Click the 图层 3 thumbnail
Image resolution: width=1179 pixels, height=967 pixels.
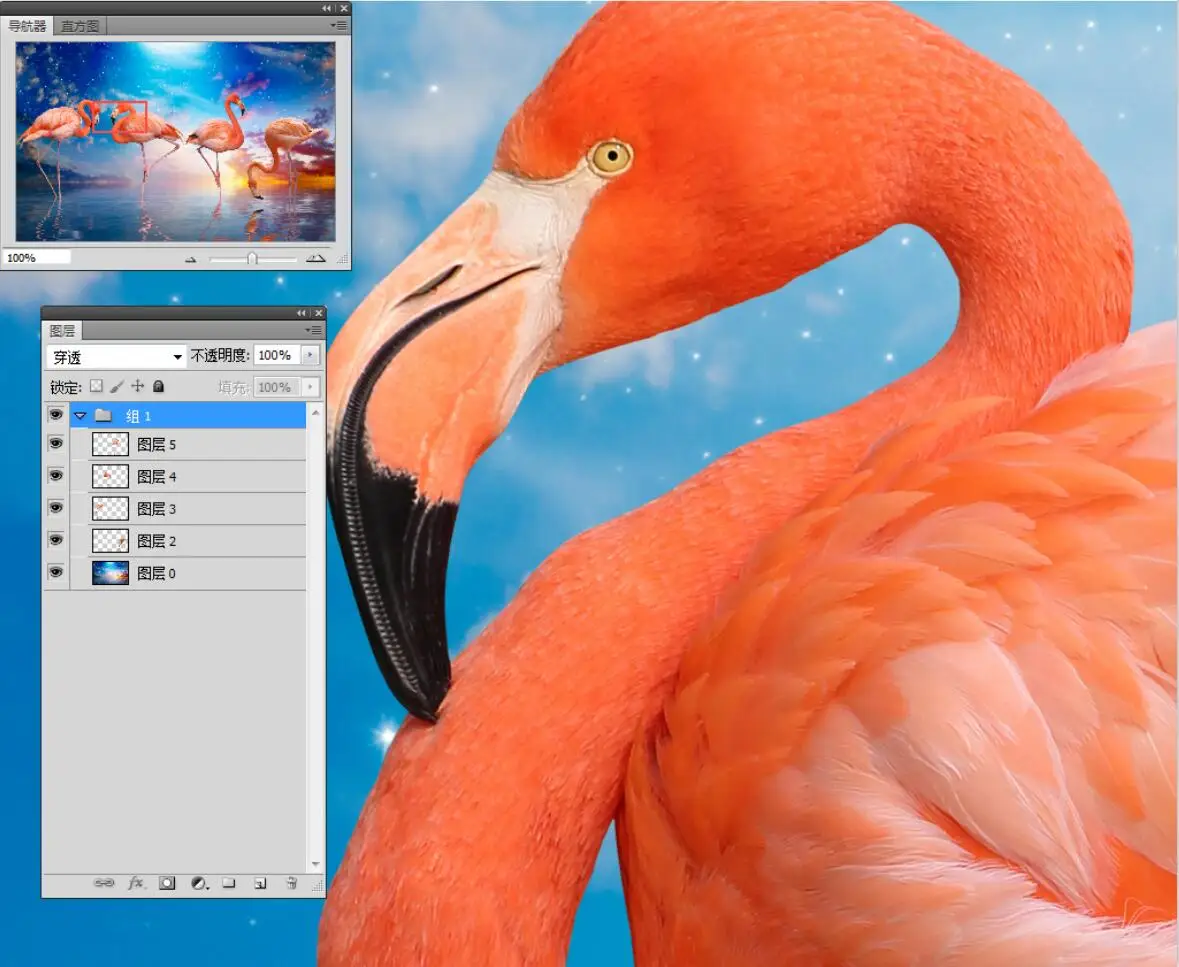111,509
